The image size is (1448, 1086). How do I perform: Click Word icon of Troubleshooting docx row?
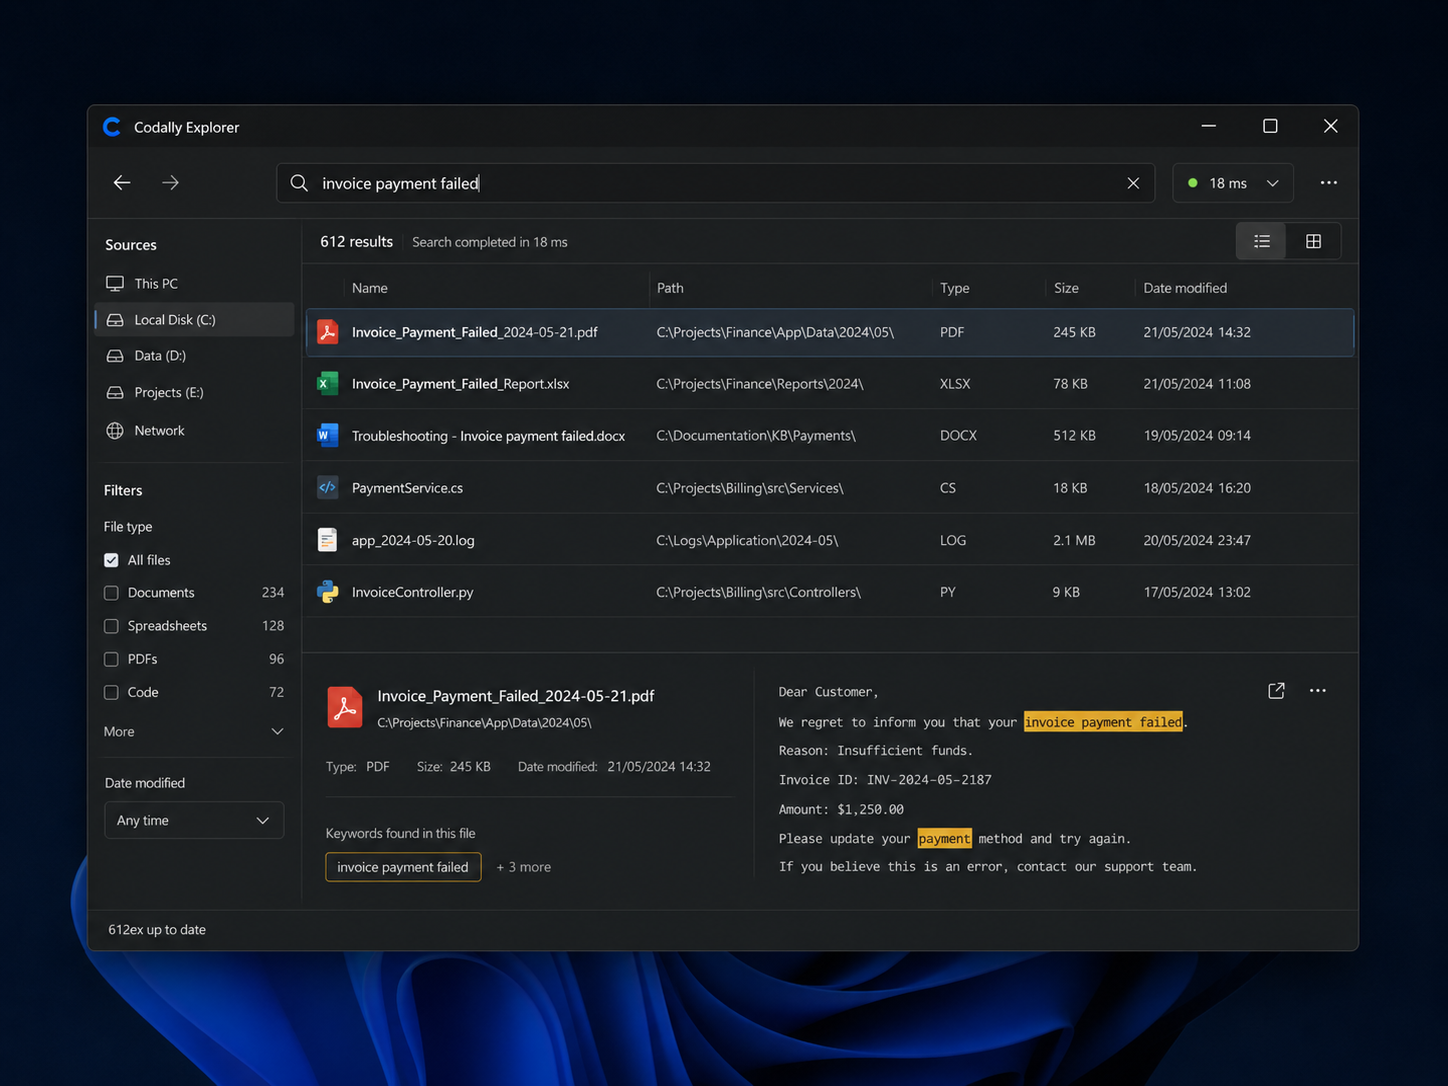pos(327,436)
